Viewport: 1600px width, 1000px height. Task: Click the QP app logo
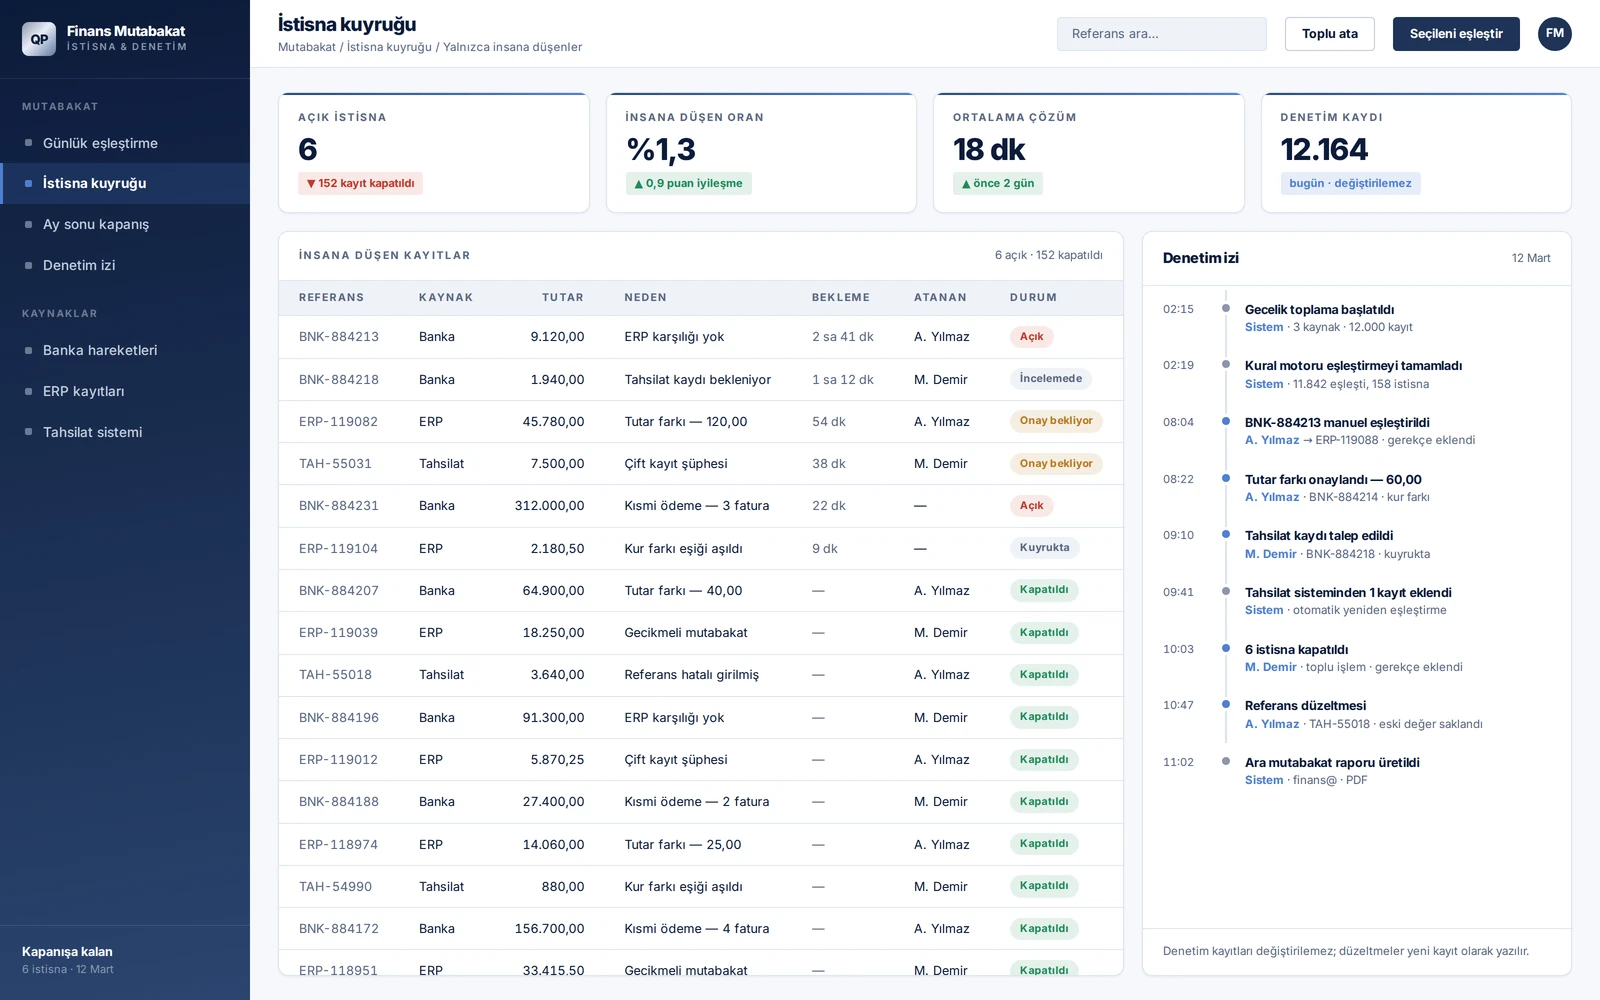tap(39, 39)
